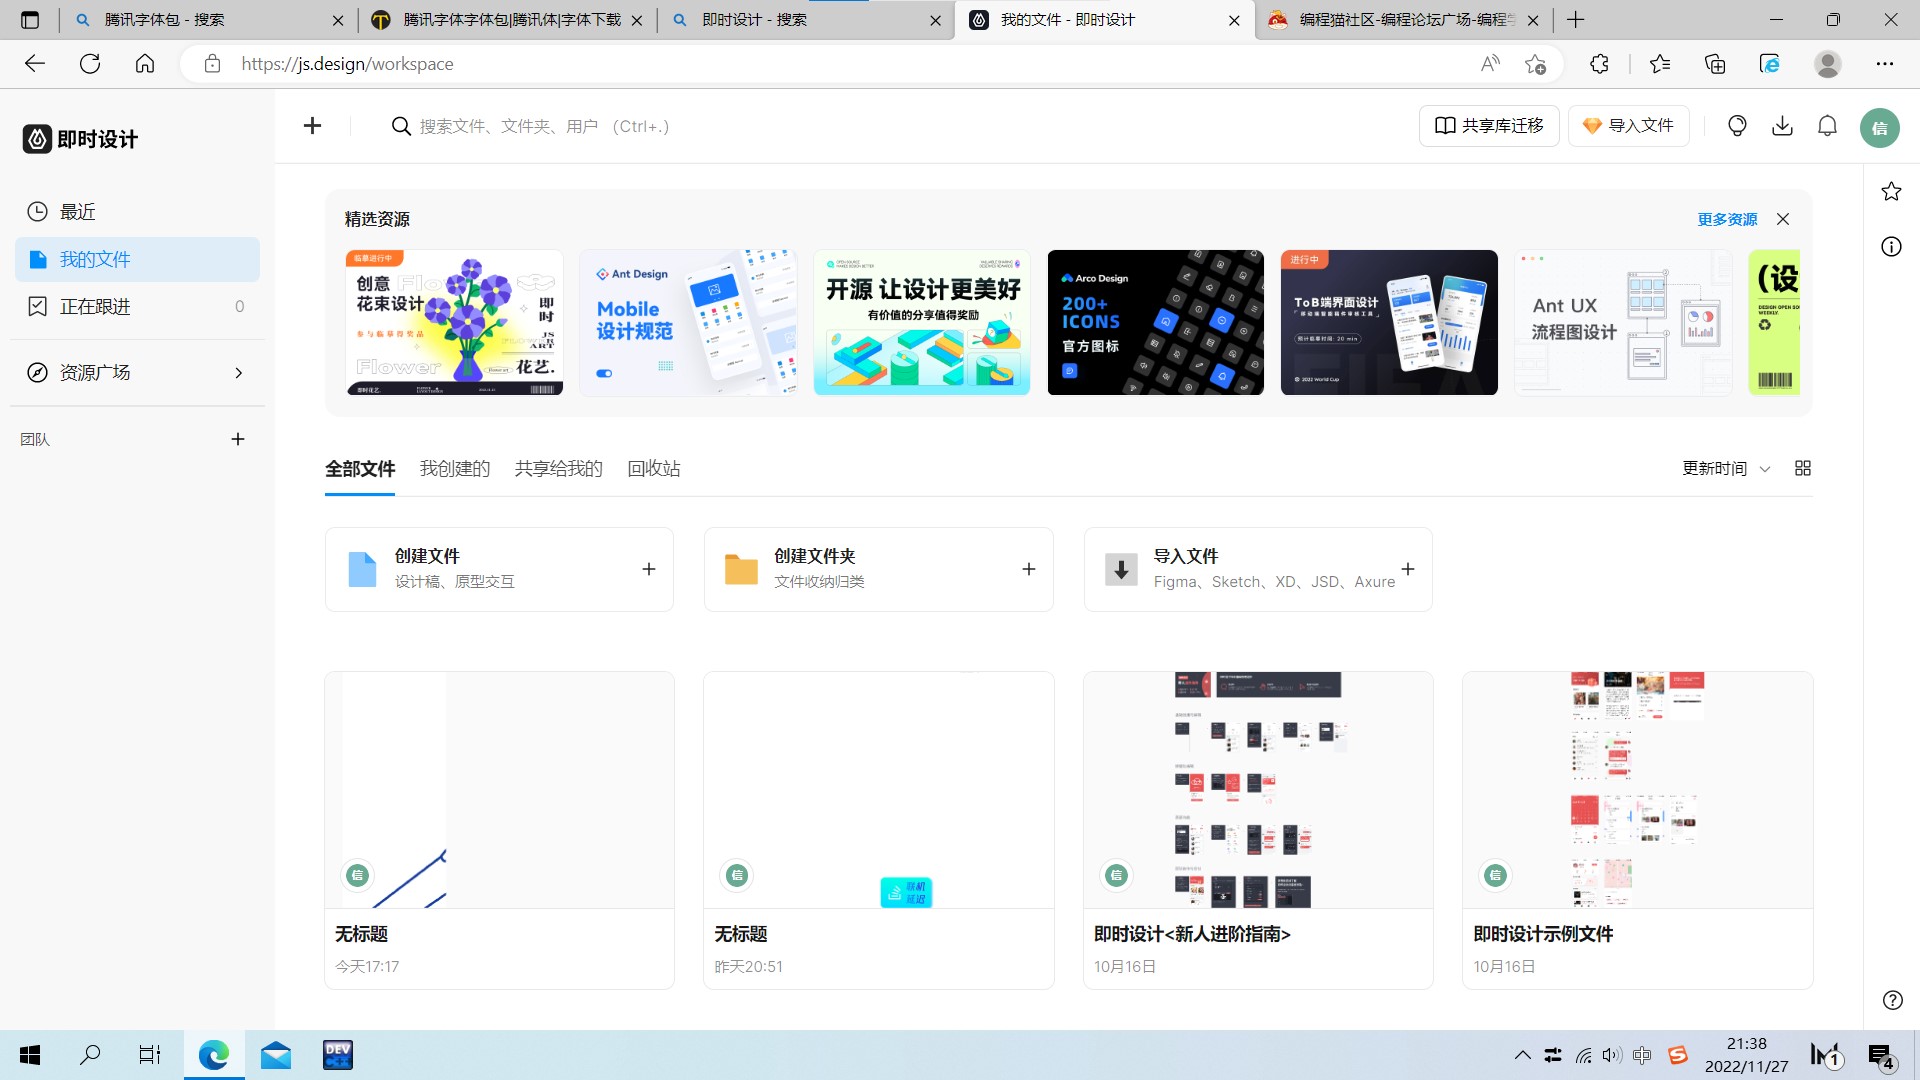
Task: Open the 最近 recent files section
Action: [x=137, y=212]
